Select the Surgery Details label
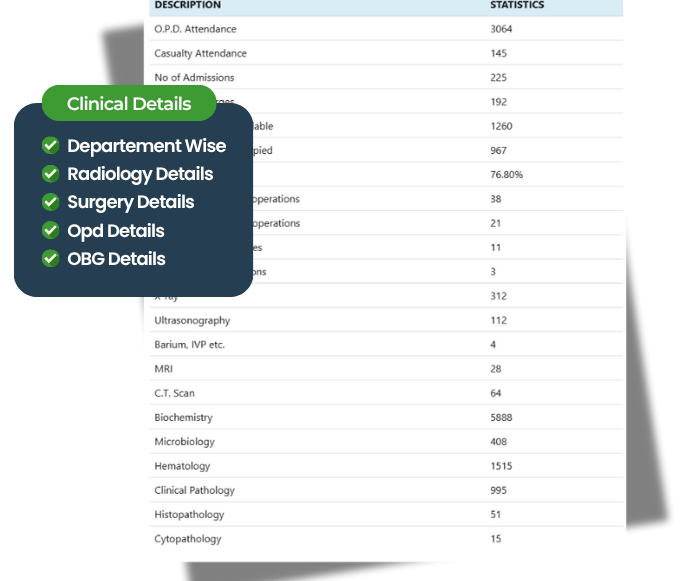Screen dimensions: 690x581 pos(131,202)
